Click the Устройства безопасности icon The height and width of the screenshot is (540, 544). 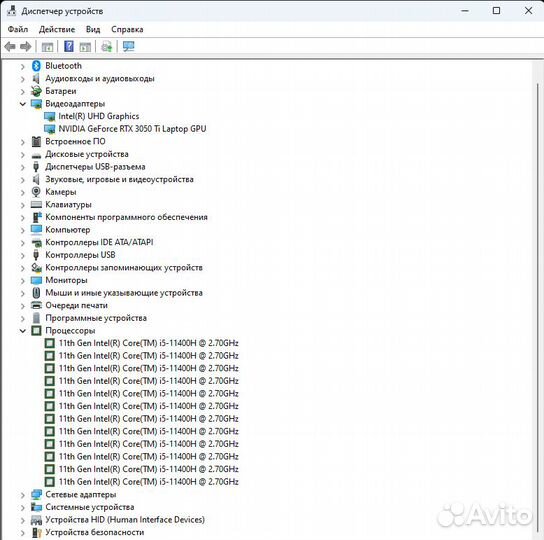click(36, 532)
